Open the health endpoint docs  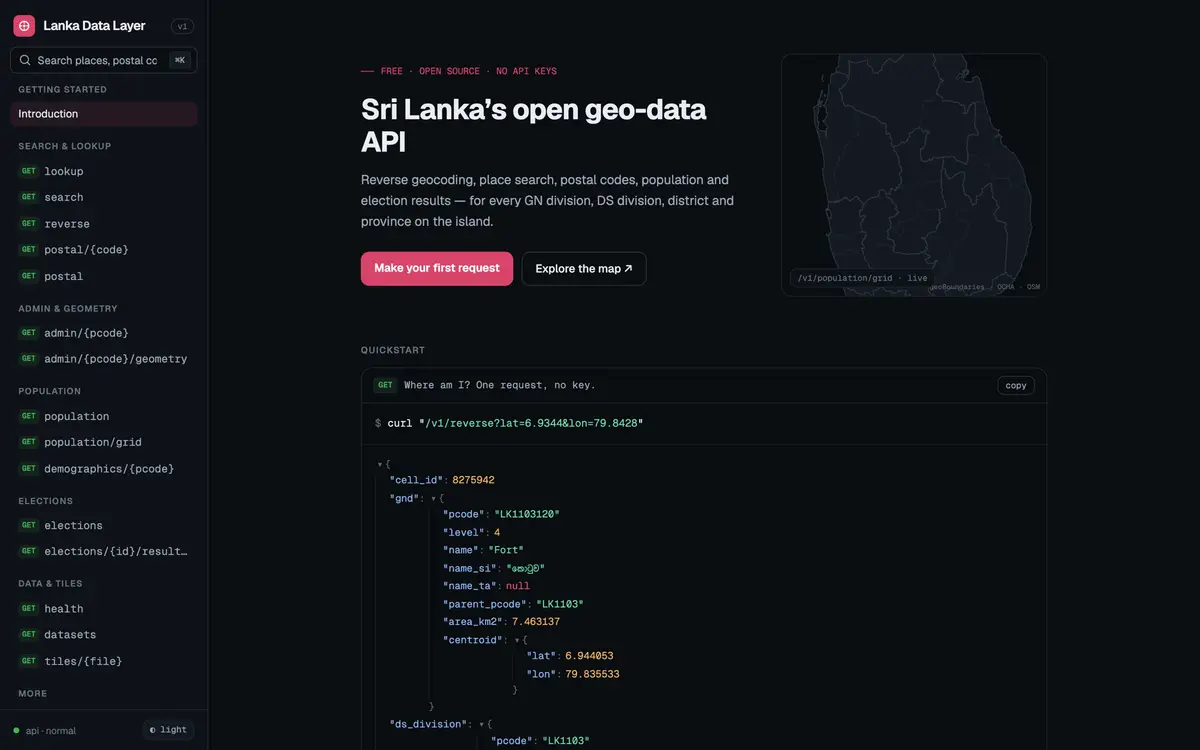[x=104, y=608]
